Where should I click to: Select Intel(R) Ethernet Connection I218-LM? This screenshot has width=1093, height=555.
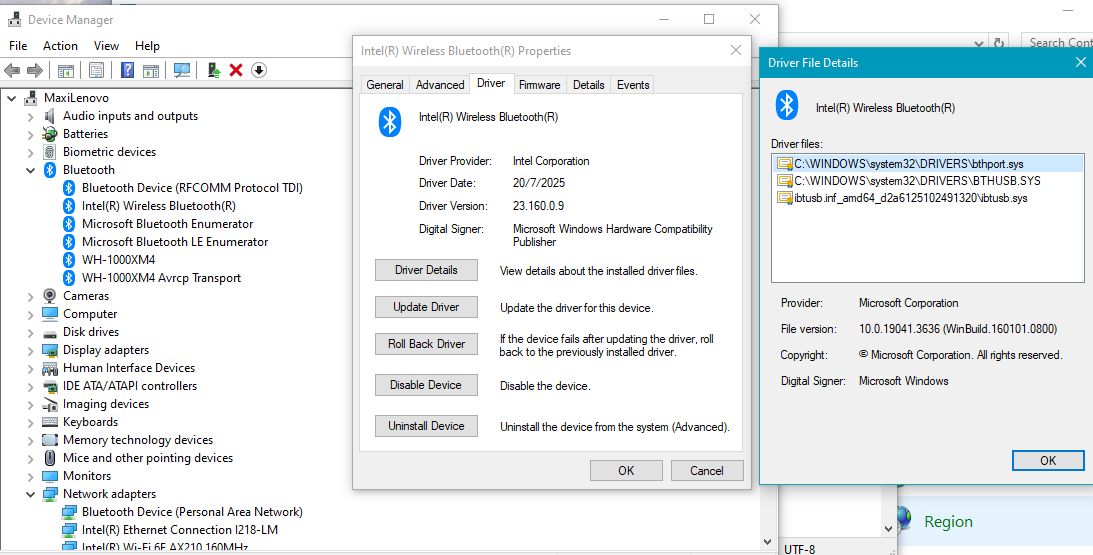180,530
